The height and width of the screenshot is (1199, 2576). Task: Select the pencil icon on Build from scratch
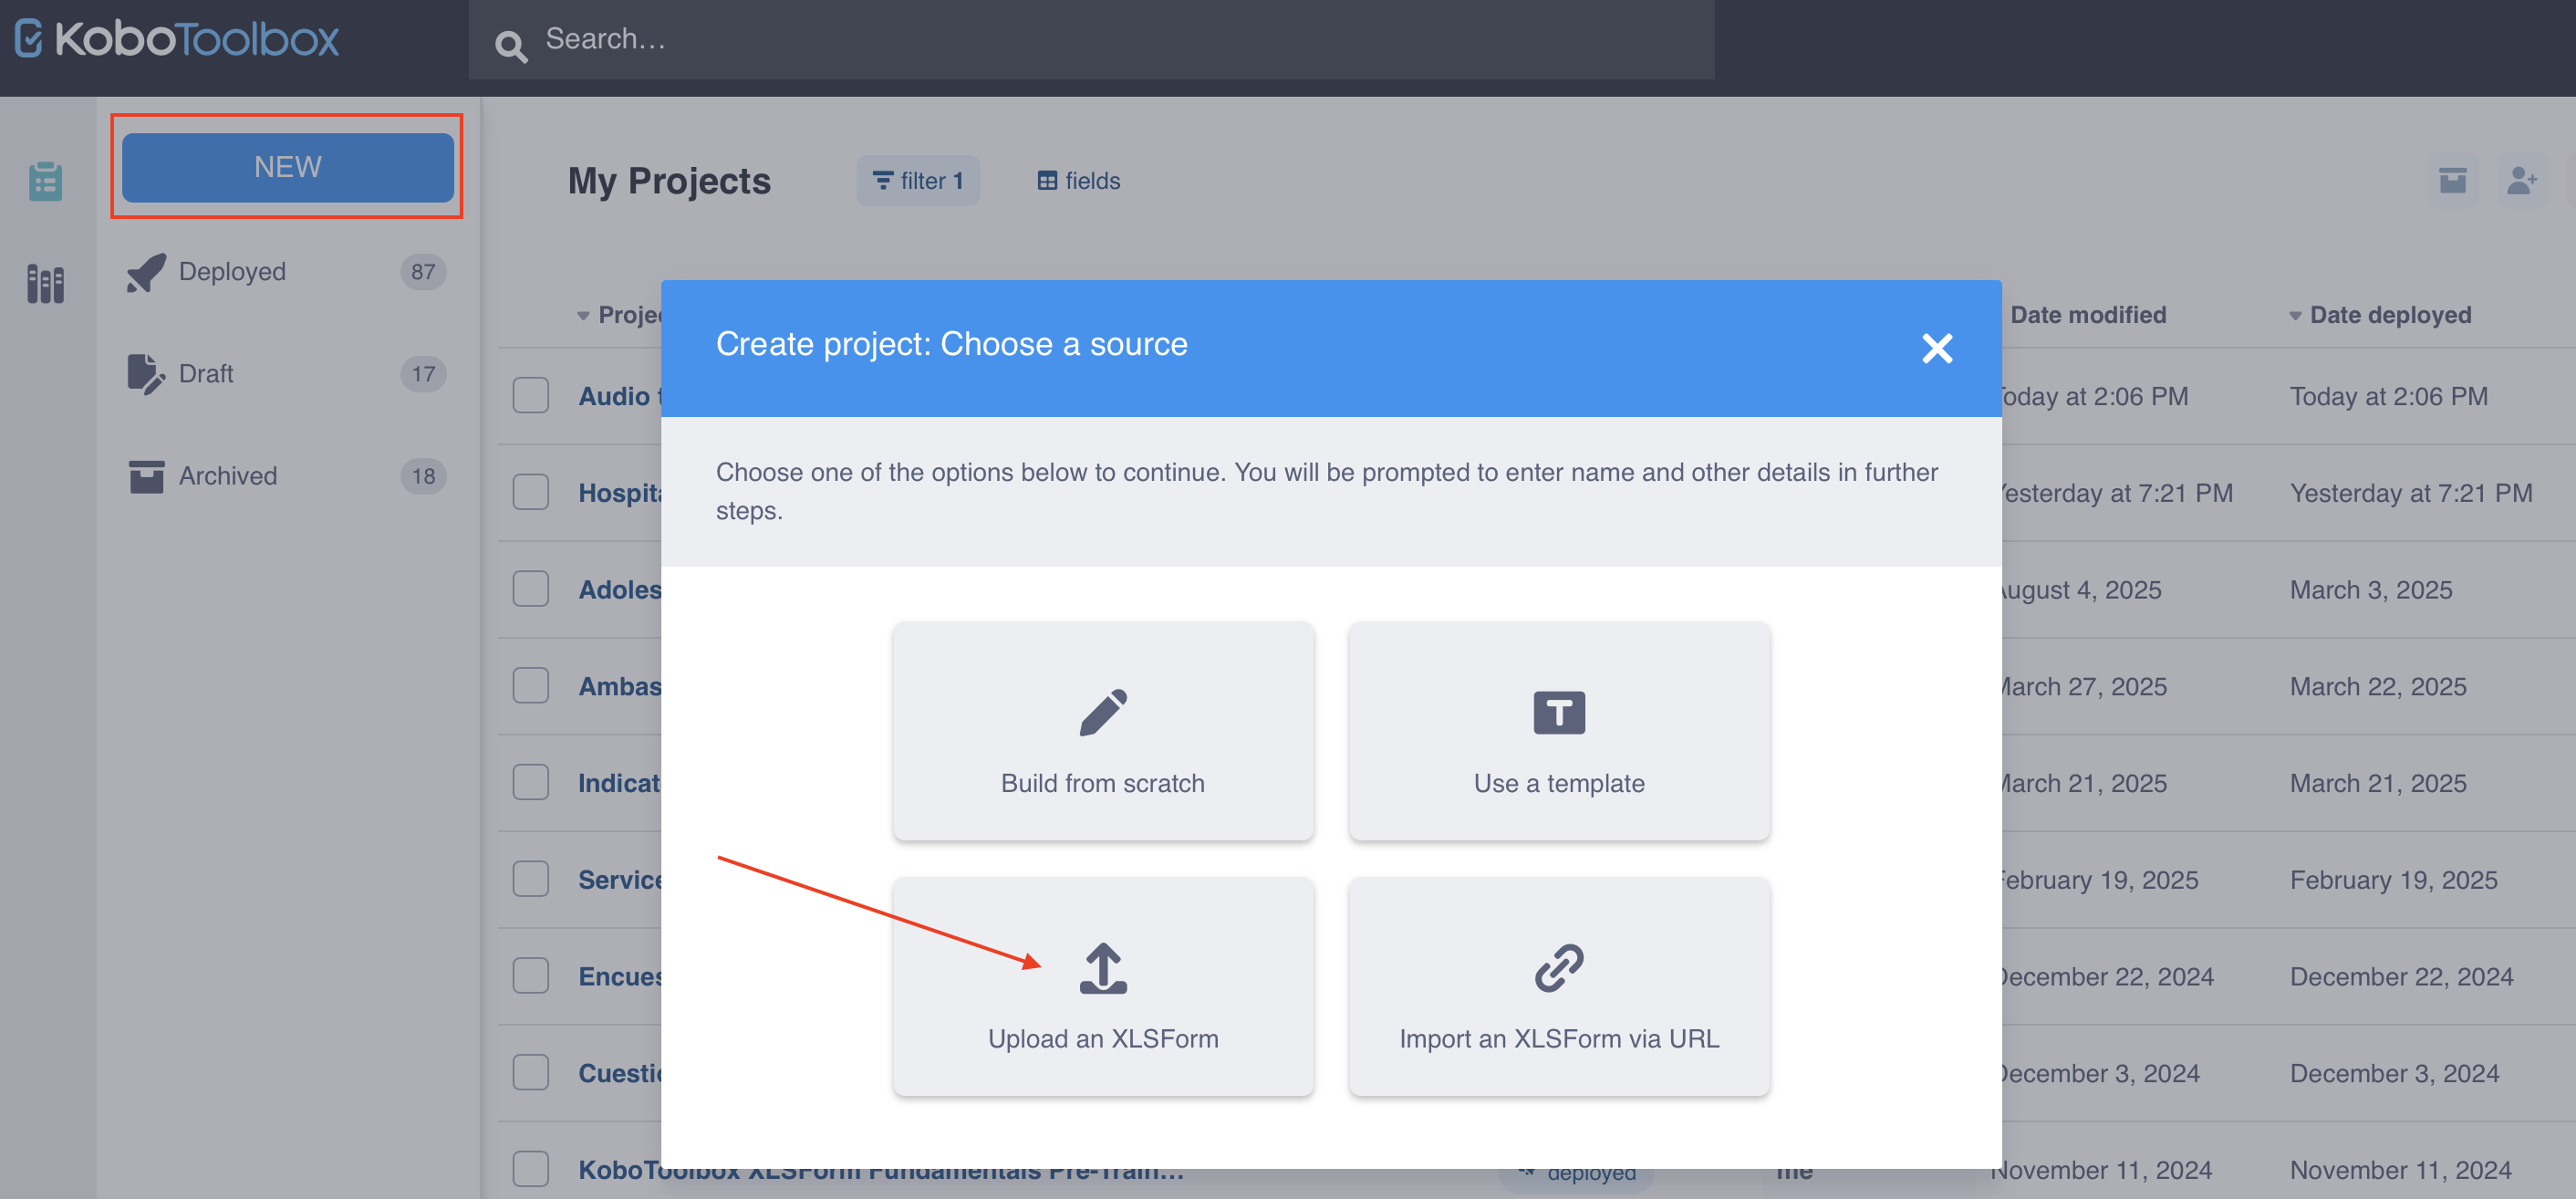[x=1103, y=712]
